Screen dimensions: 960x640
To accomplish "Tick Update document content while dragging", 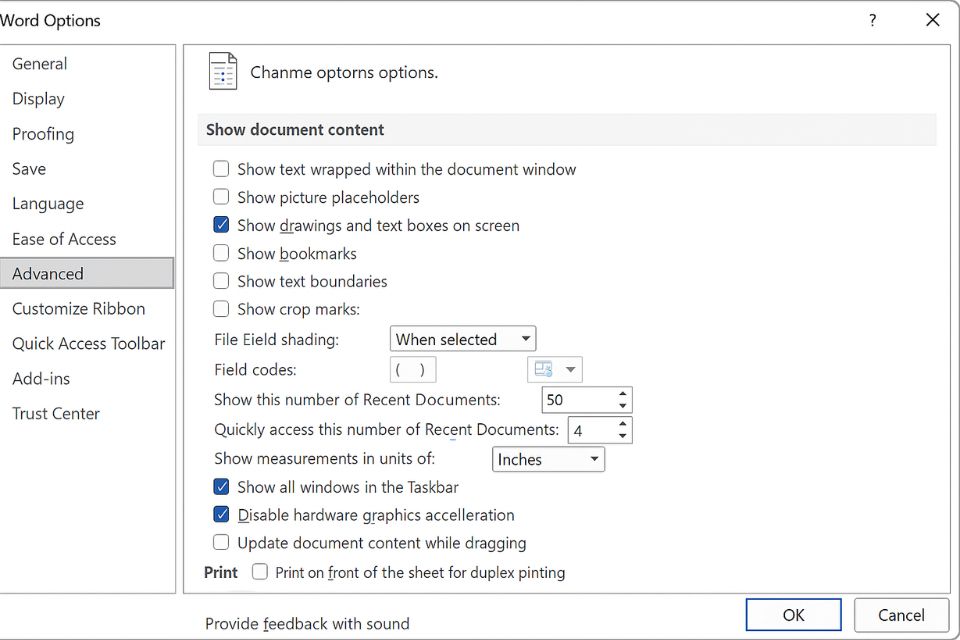I will pos(221,544).
